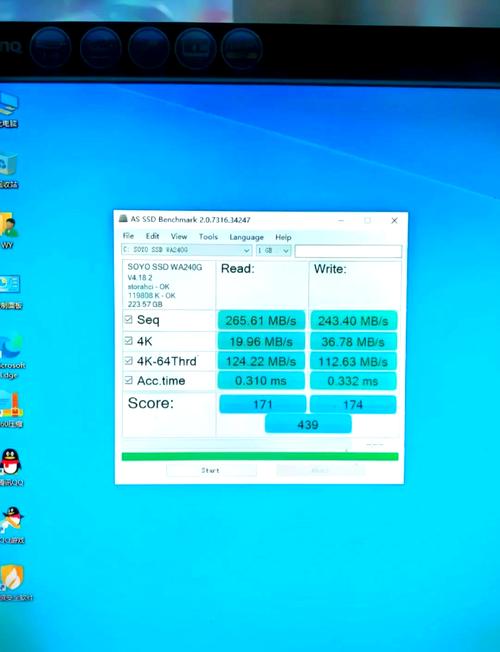Screen dimensions: 500x652
Task: Click the read access time 0.310 ms
Action: pyautogui.click(x=261, y=380)
